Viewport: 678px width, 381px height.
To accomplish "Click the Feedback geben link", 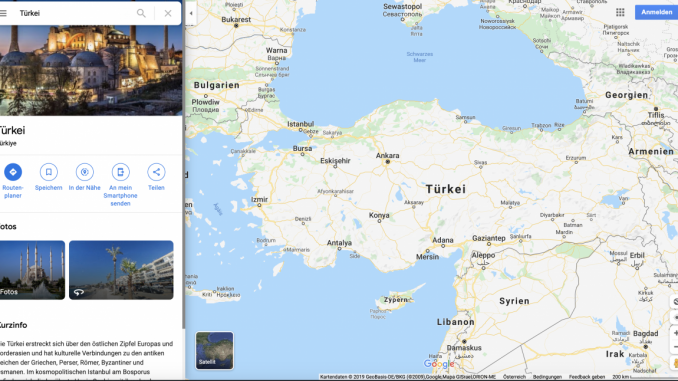I will (587, 377).
